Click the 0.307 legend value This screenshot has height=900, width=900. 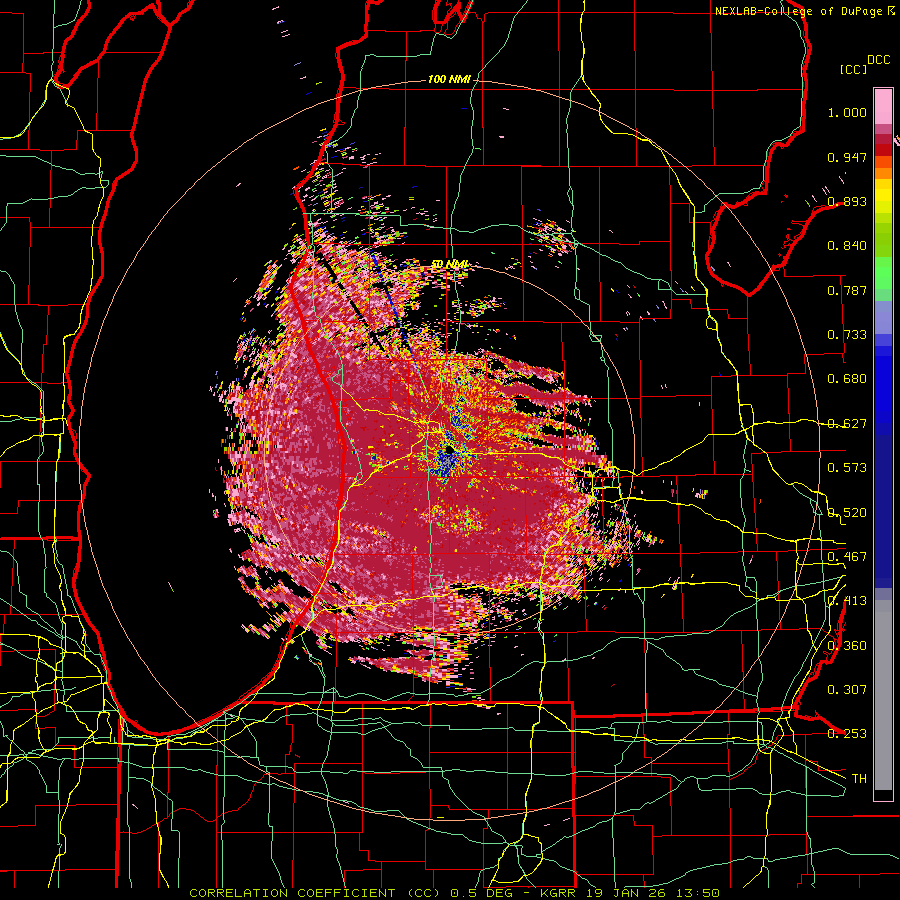click(847, 690)
